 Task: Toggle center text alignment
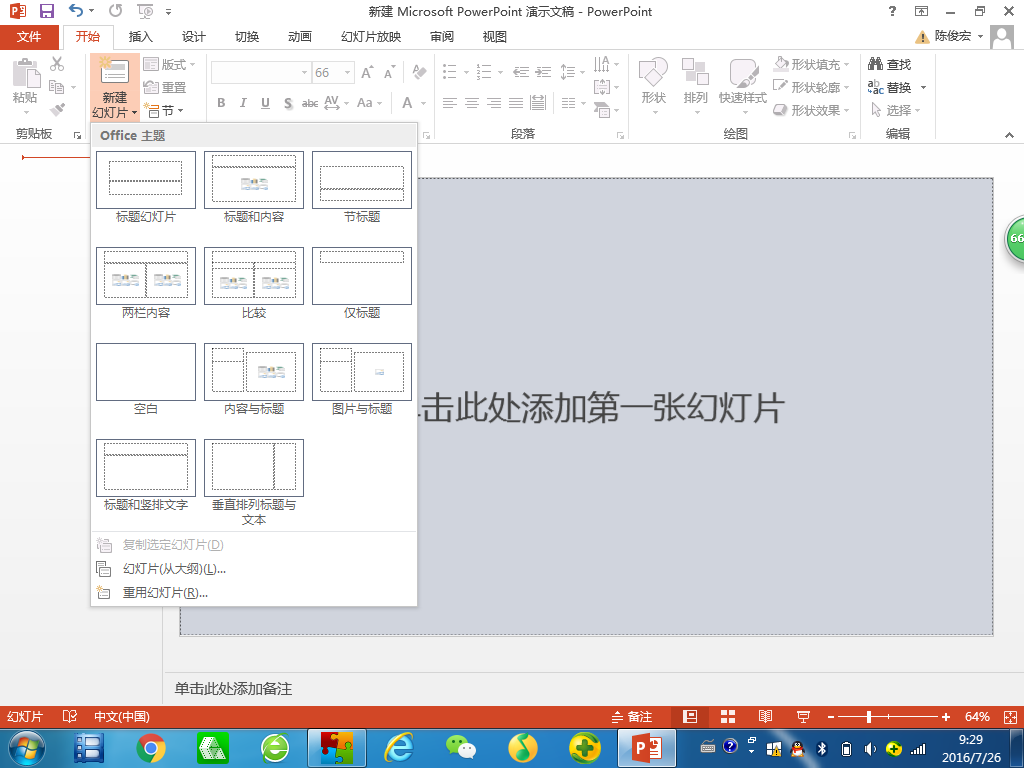pos(472,103)
